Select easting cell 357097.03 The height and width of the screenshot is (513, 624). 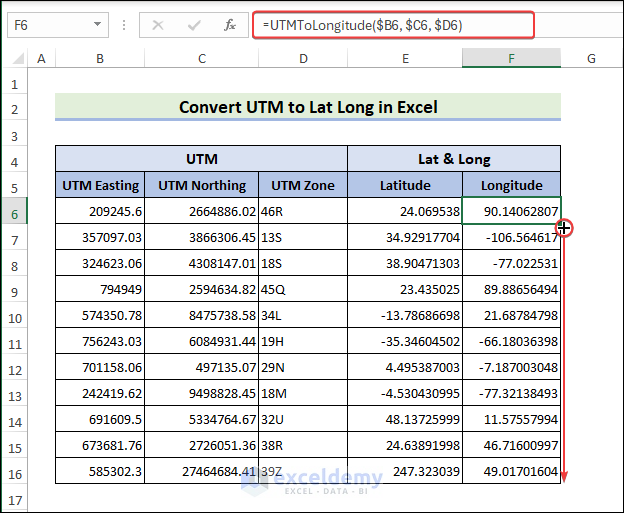pyautogui.click(x=100, y=237)
